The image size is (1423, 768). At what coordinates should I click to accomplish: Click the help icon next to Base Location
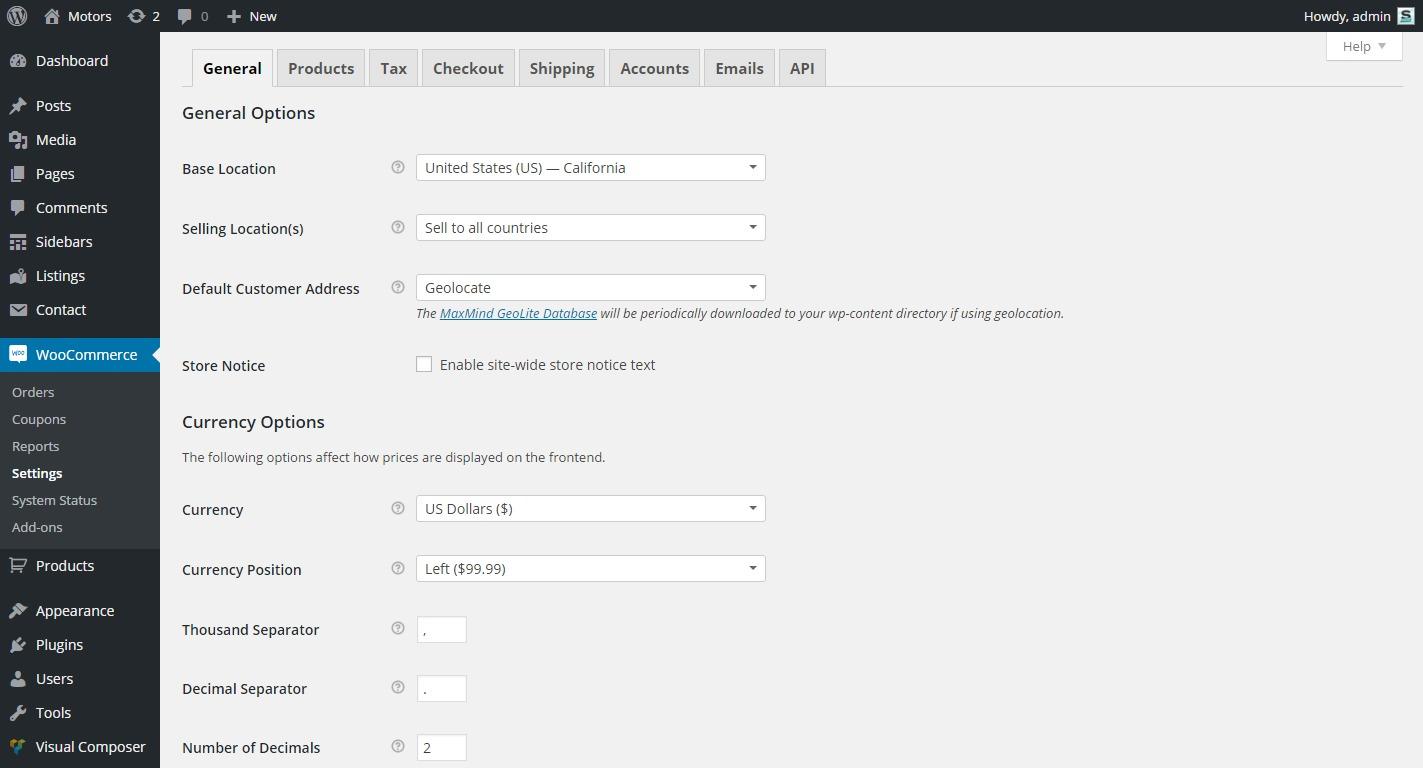[397, 168]
